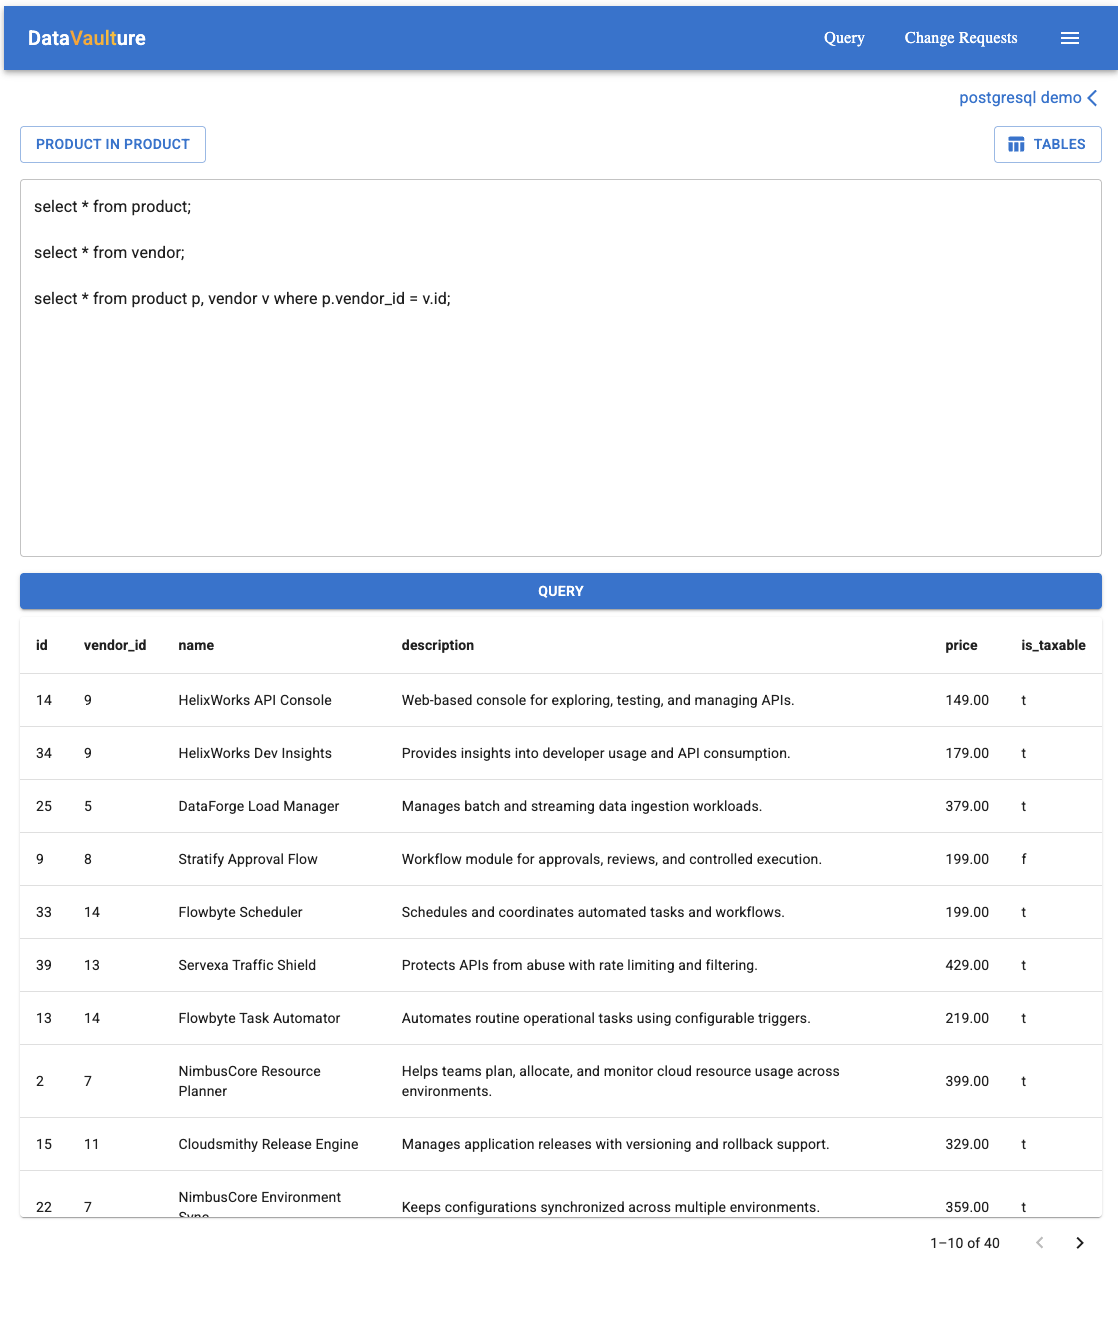Screen dimensions: 1118x1330
Task: Click the Flowbyte Scheduler description cell
Action: point(592,912)
